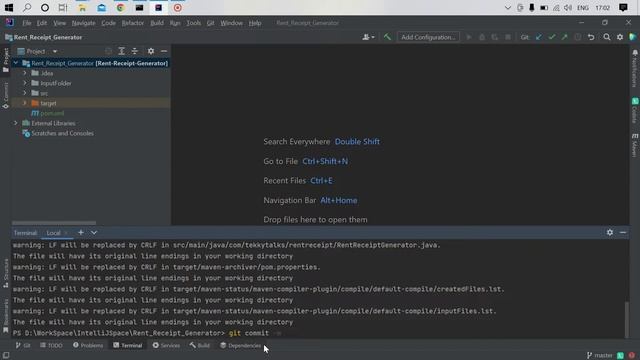640x360 pixels.
Task: Open Project panel options gear
Action: (151, 51)
